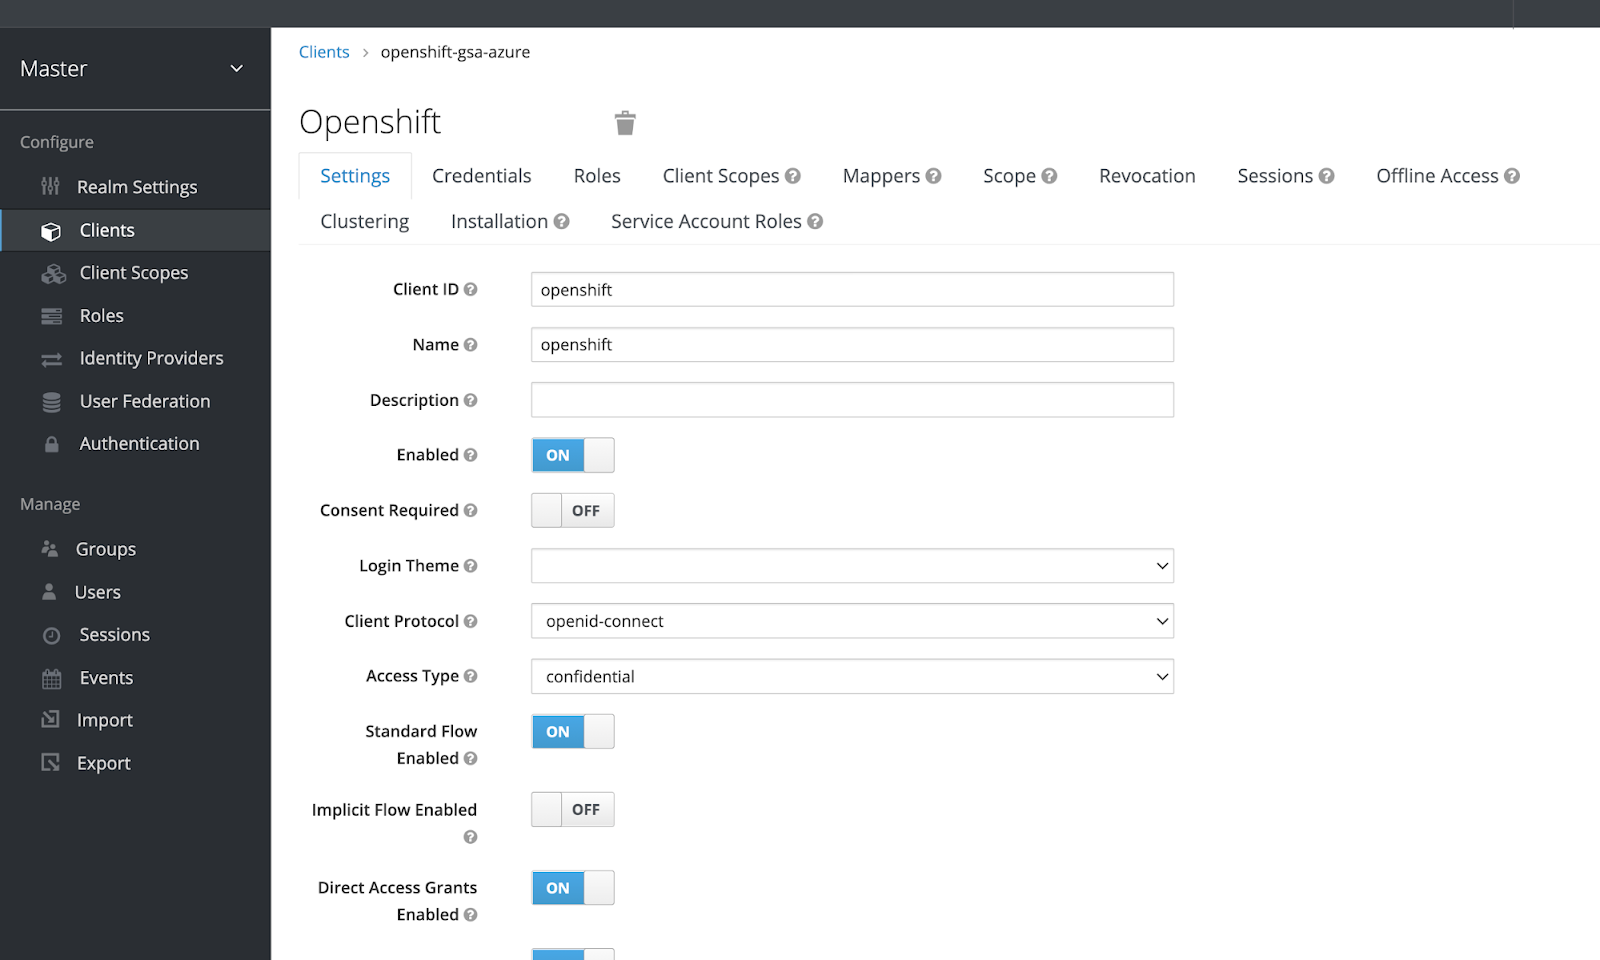Turn on Consent Required
This screenshot has height=960, width=1600.
pos(572,510)
